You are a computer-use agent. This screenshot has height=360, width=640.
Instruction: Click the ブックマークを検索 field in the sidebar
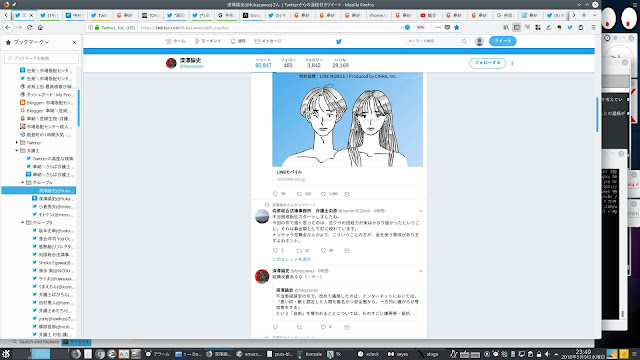41,58
